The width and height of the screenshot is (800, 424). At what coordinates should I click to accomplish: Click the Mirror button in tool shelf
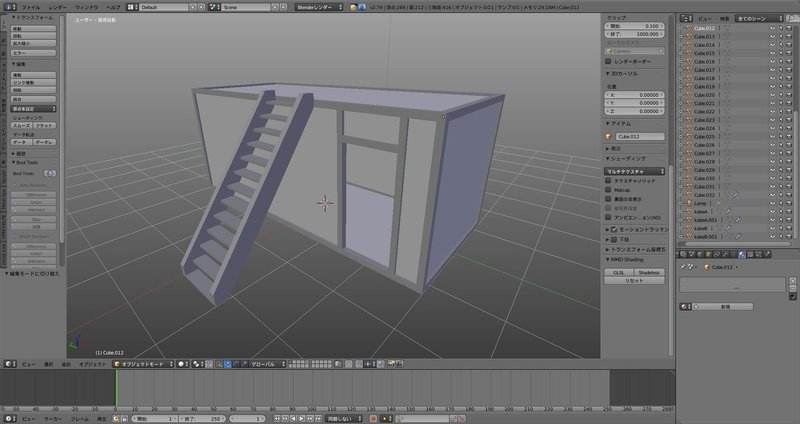[33, 53]
